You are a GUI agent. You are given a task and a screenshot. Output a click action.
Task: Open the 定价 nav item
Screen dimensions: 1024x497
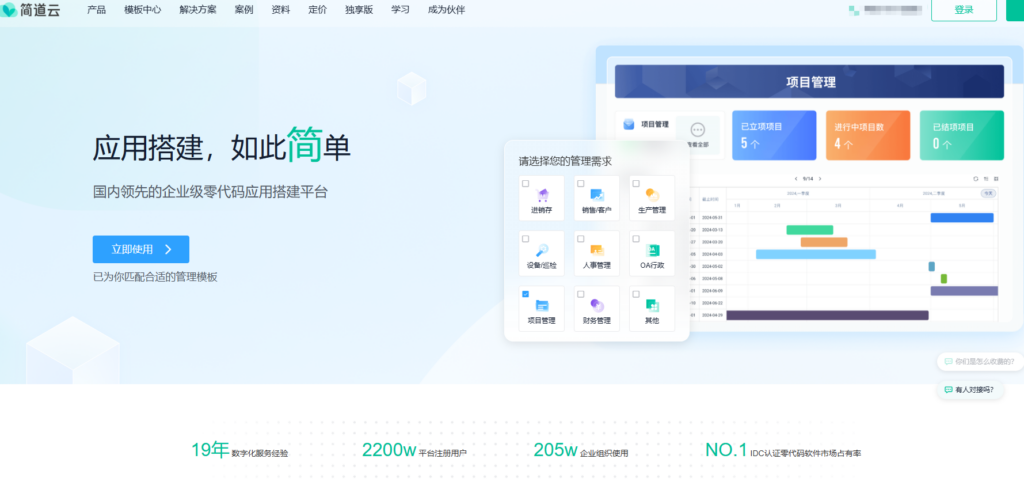(317, 10)
